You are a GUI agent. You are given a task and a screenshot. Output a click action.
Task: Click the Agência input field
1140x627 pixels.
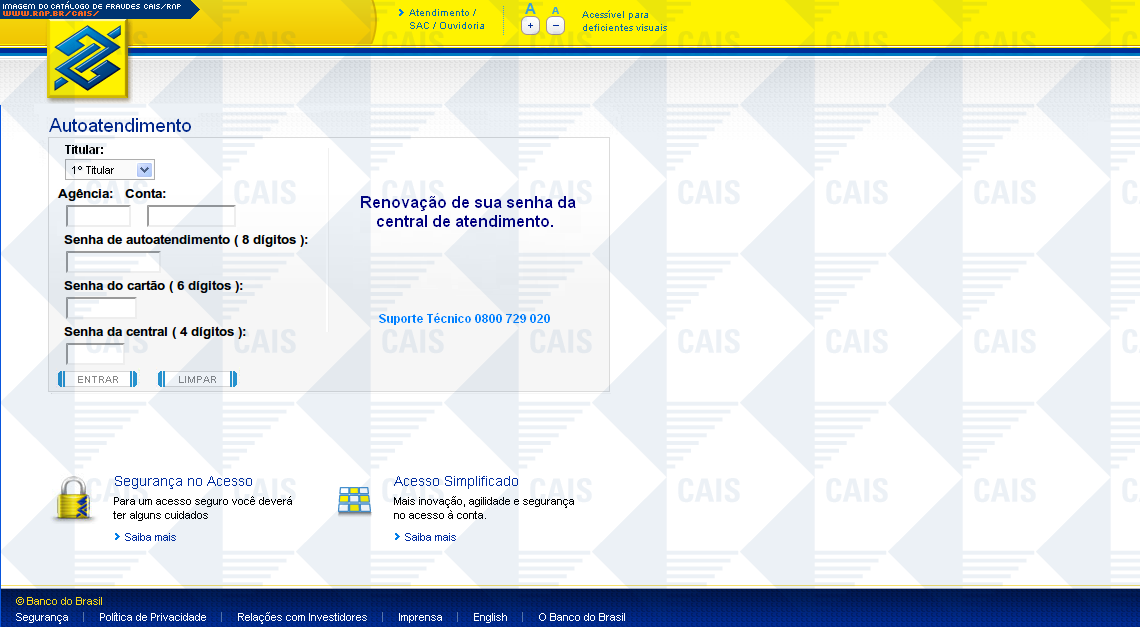pos(98,216)
